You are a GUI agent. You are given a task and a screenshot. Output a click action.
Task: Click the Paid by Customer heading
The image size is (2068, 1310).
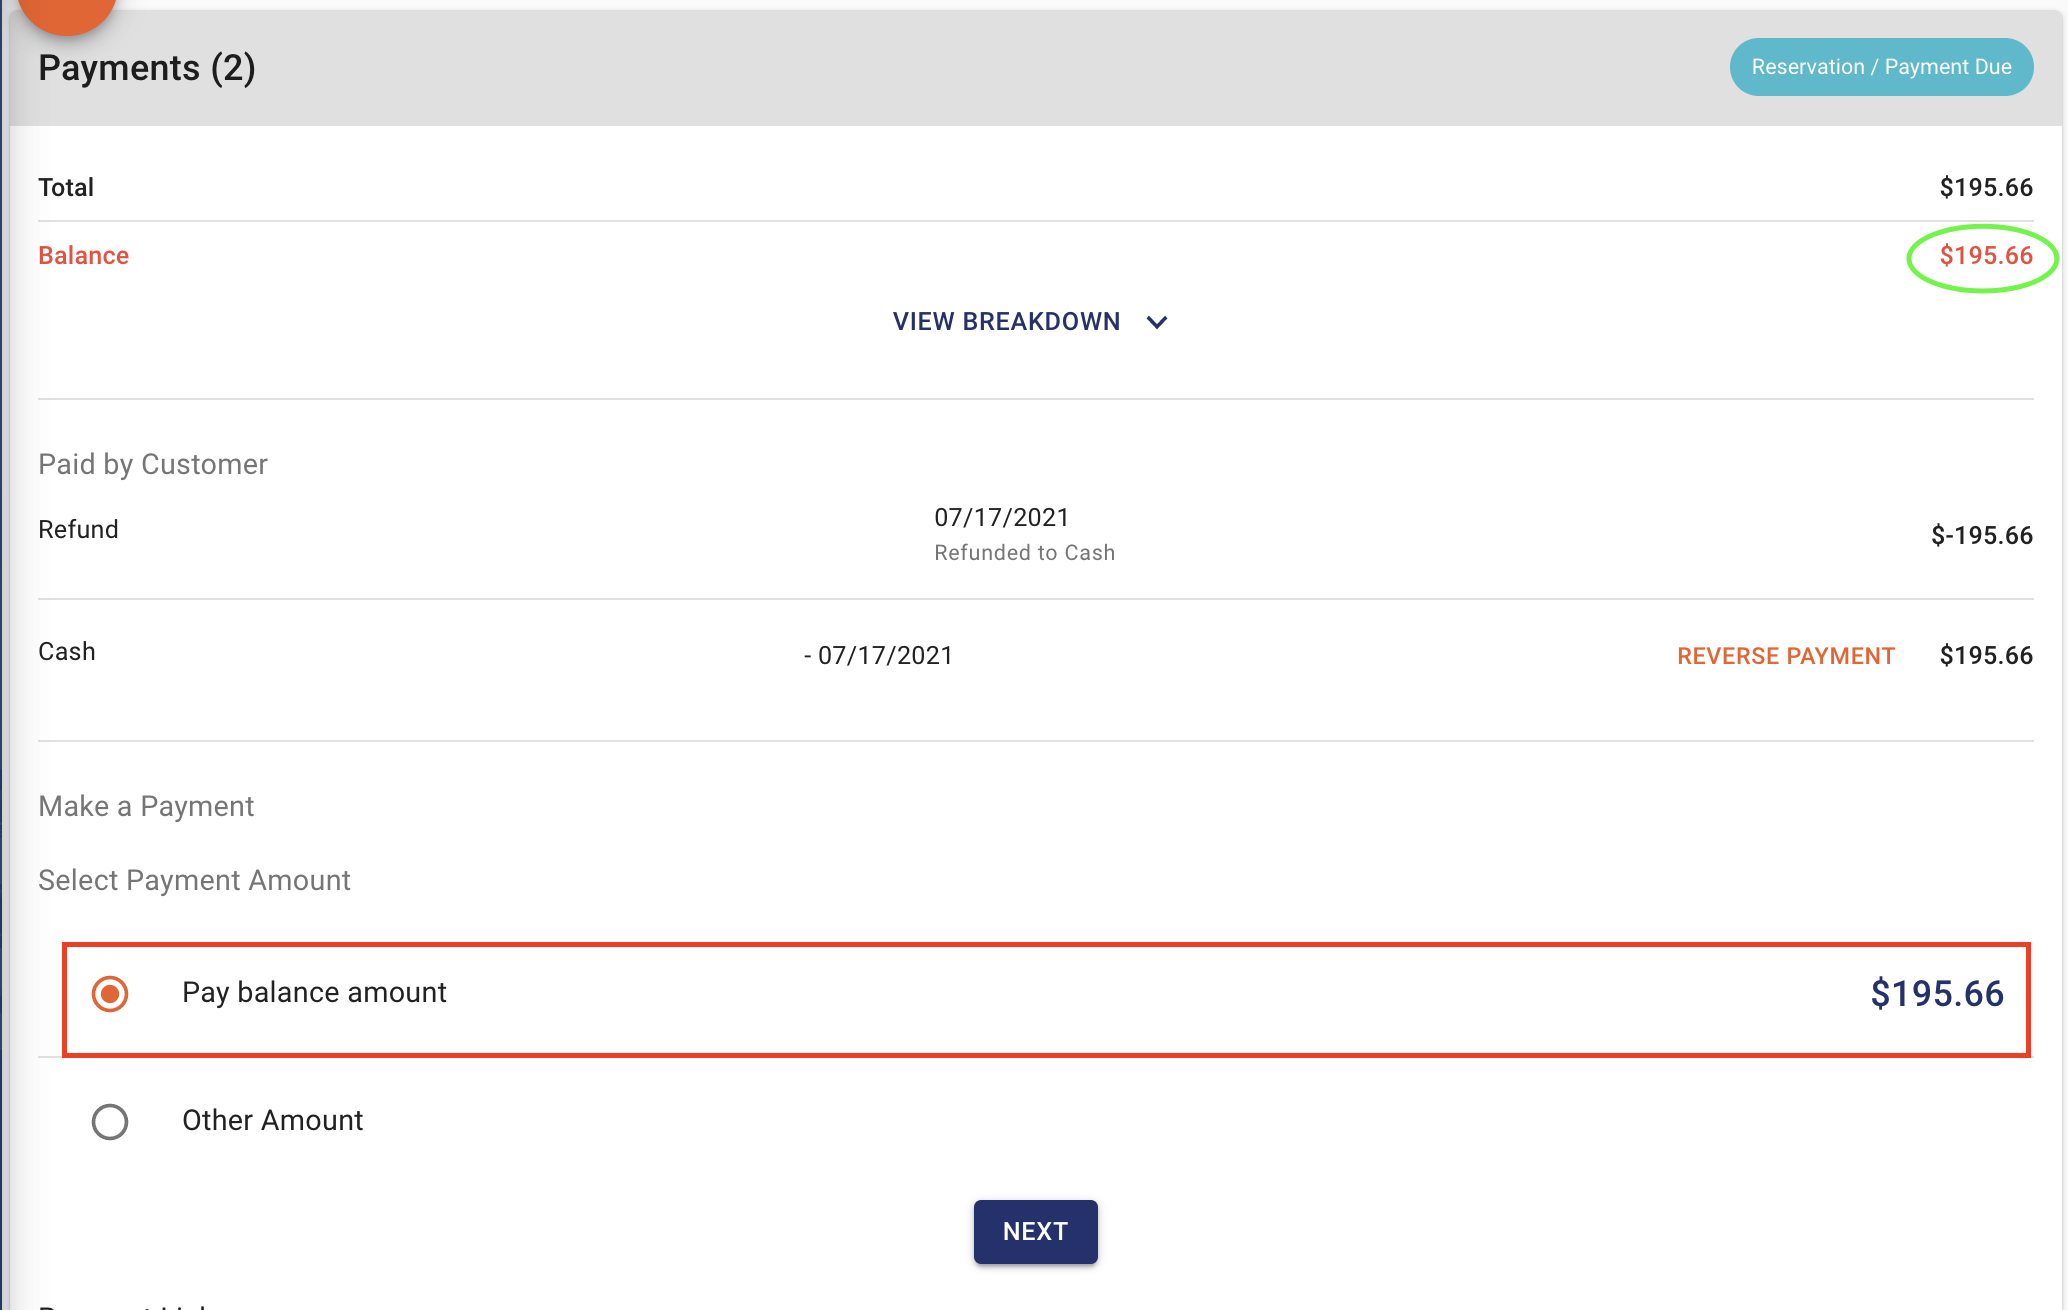point(153,464)
